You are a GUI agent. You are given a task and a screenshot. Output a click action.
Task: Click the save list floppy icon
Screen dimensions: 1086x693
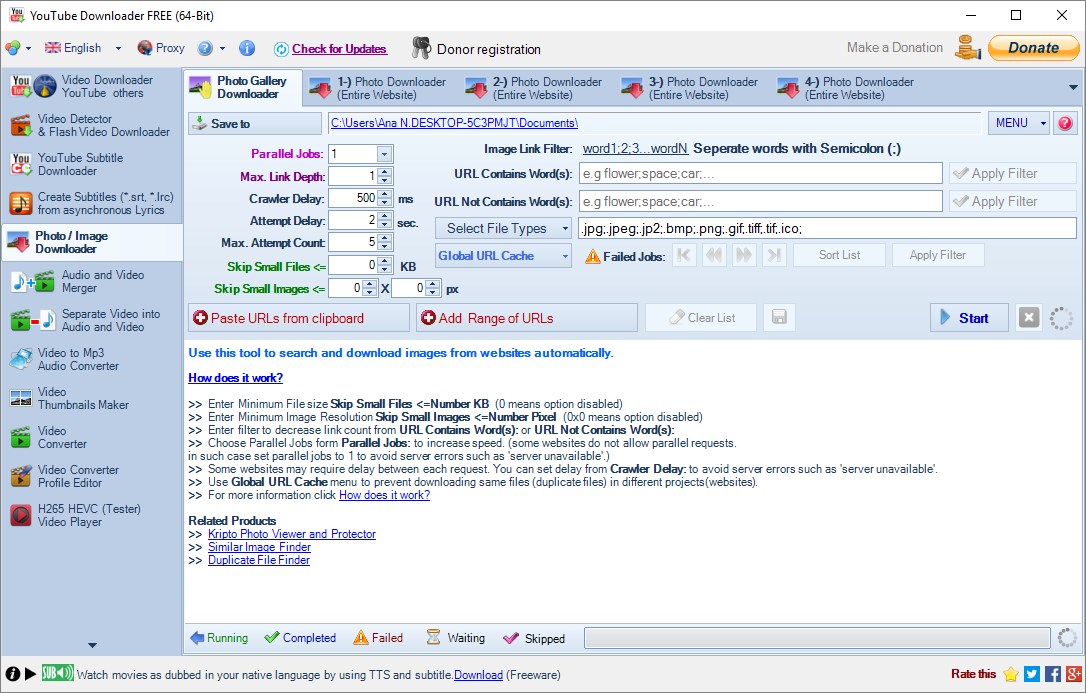779,318
